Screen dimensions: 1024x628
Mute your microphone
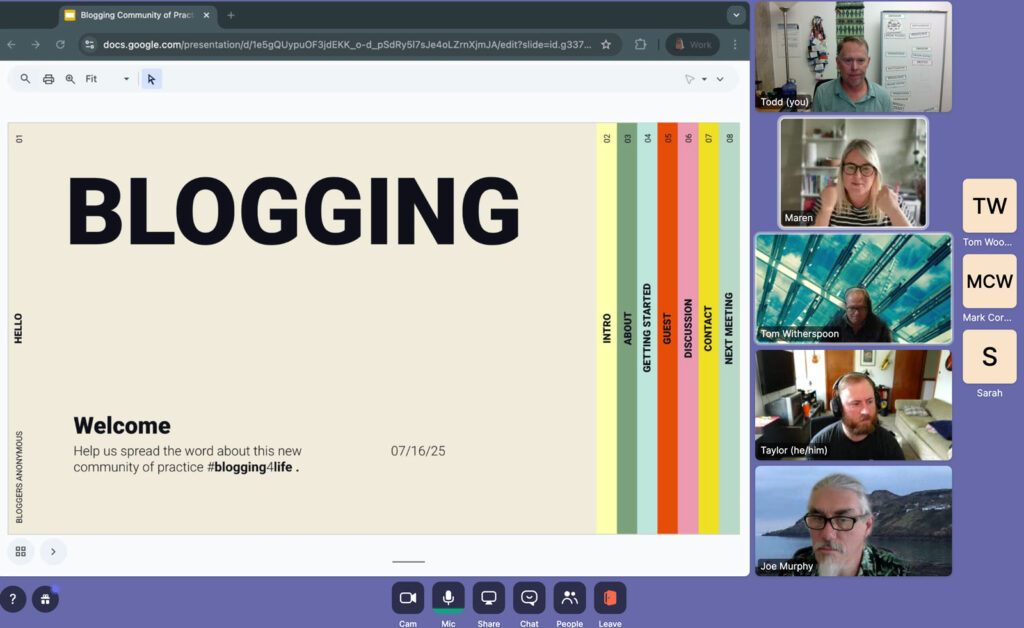[448, 597]
